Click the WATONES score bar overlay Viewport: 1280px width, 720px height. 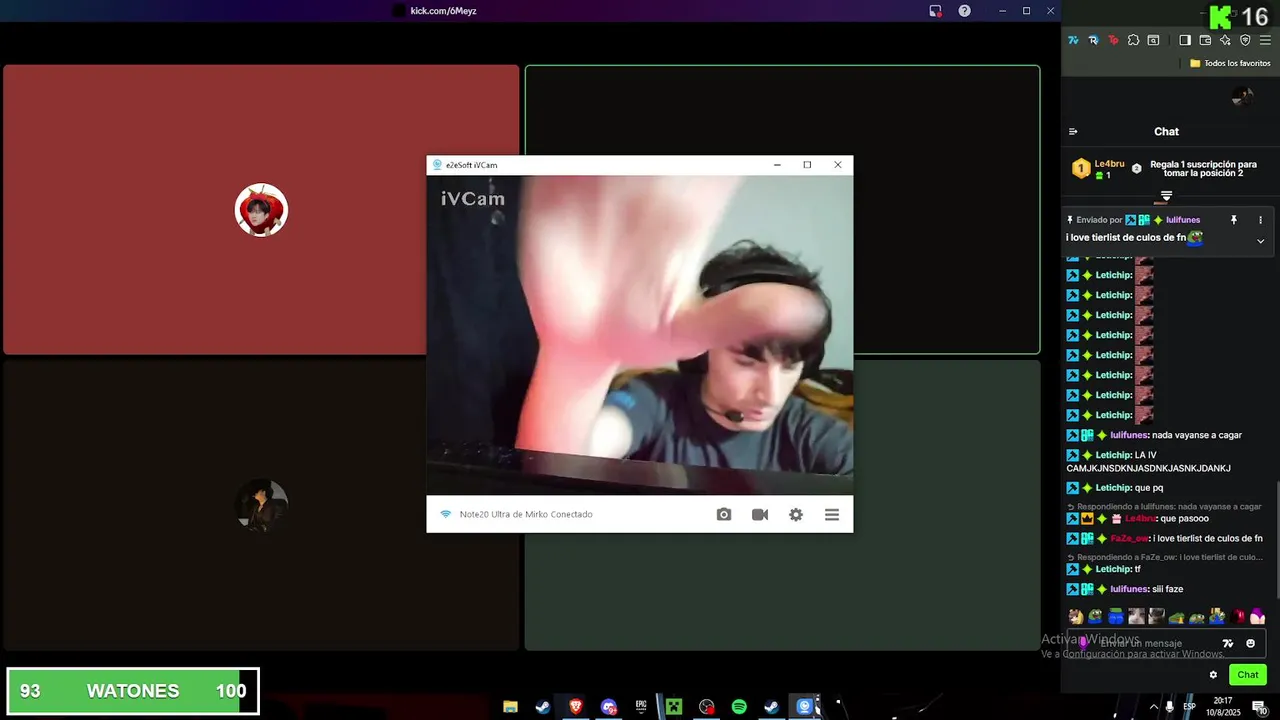pos(133,691)
